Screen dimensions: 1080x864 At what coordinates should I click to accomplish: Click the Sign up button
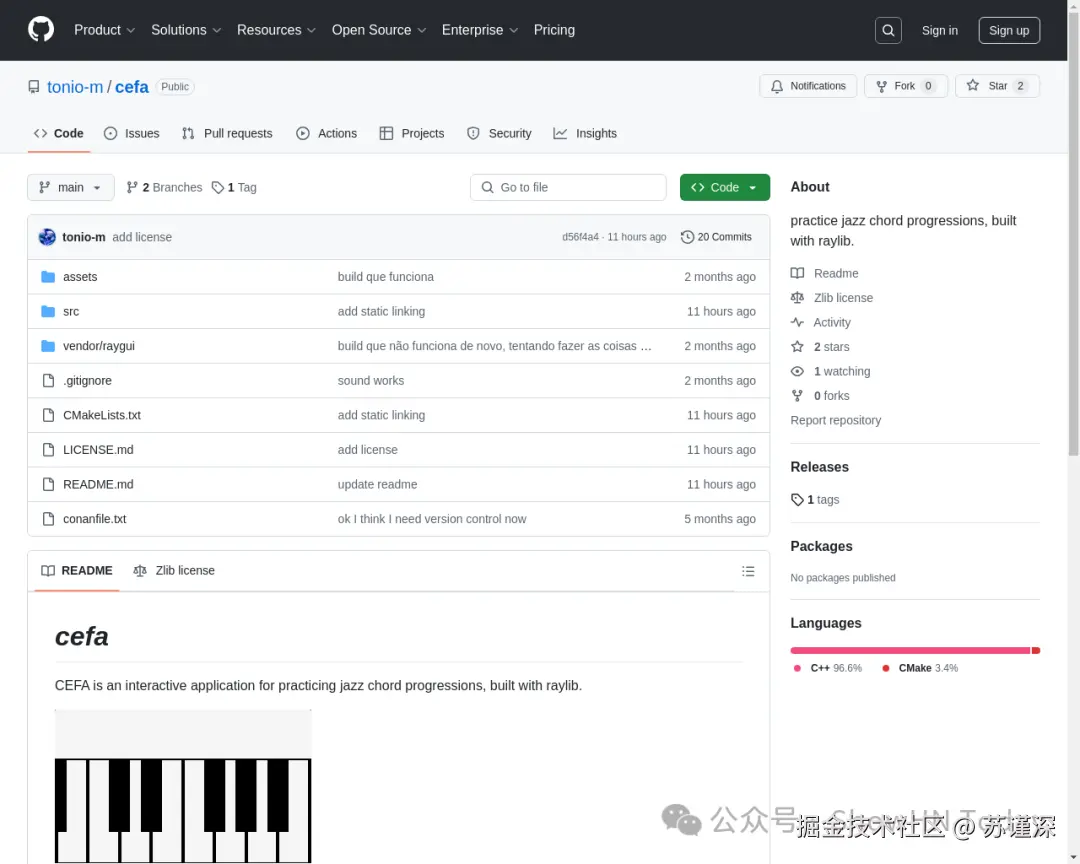pos(1008,30)
